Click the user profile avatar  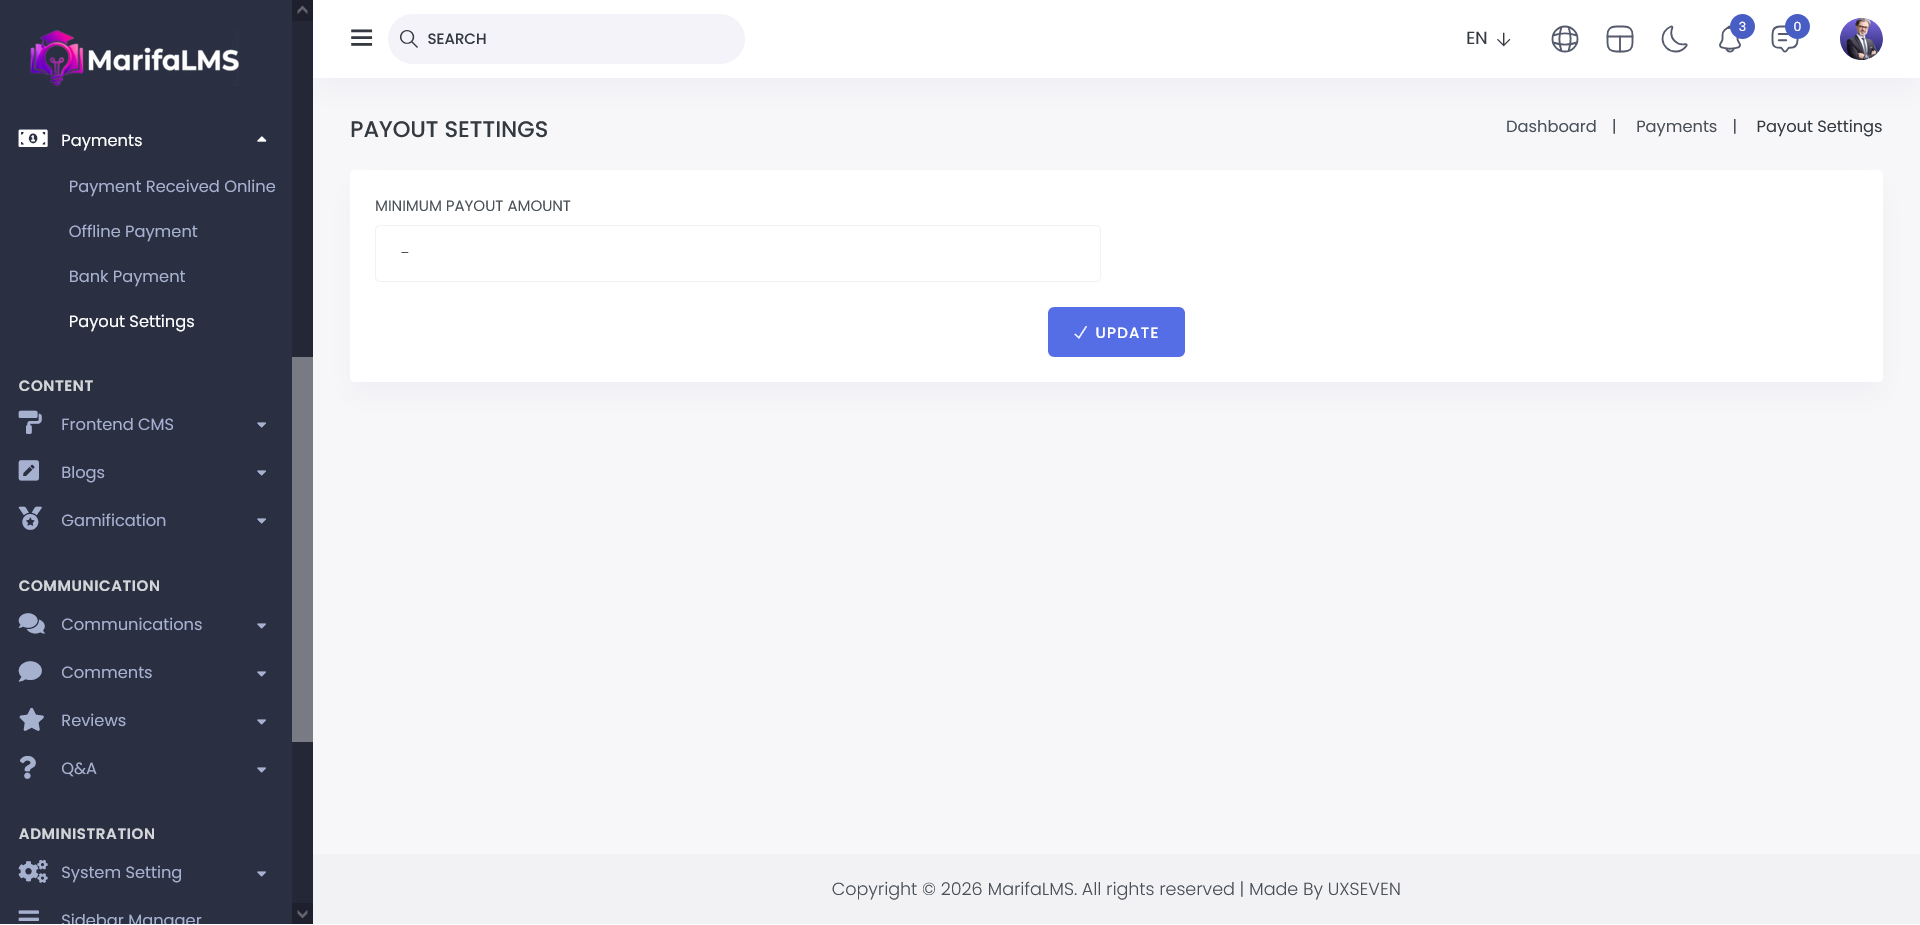click(x=1860, y=39)
